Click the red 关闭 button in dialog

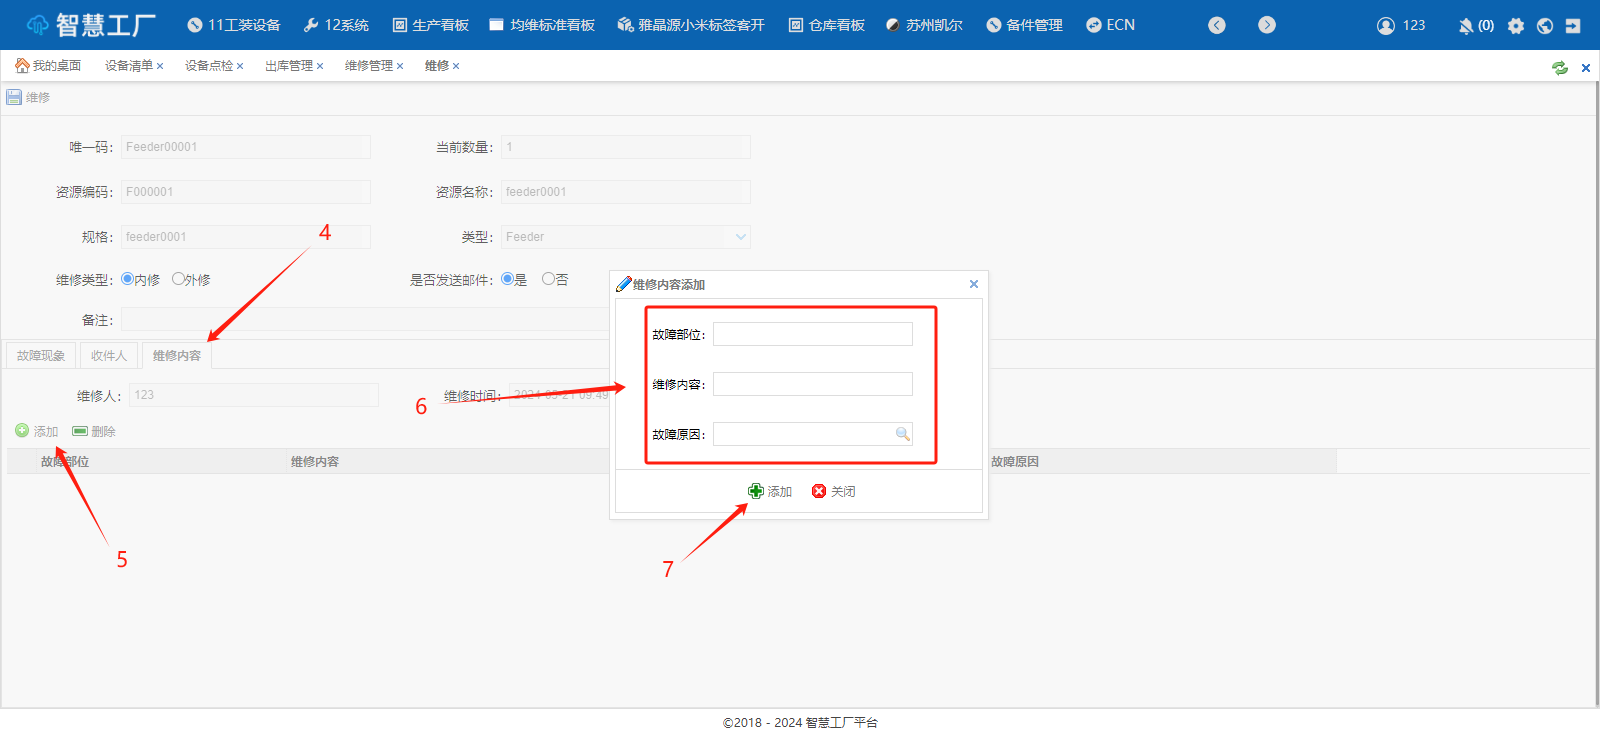point(833,491)
